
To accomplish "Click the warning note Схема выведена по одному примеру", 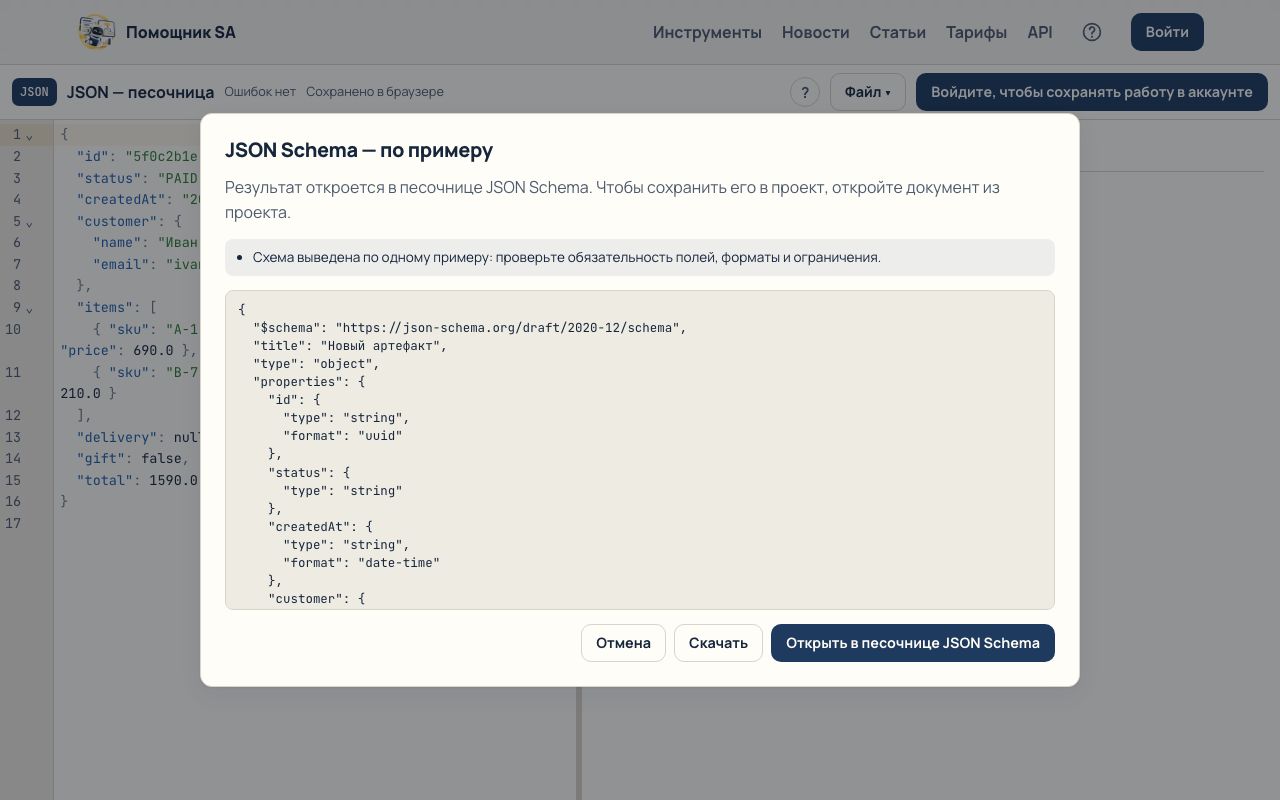I will pyautogui.click(x=640, y=257).
